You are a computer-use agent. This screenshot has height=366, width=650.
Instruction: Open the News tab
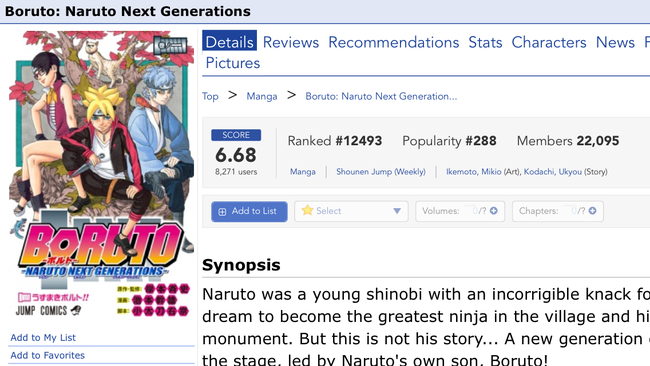pos(615,42)
